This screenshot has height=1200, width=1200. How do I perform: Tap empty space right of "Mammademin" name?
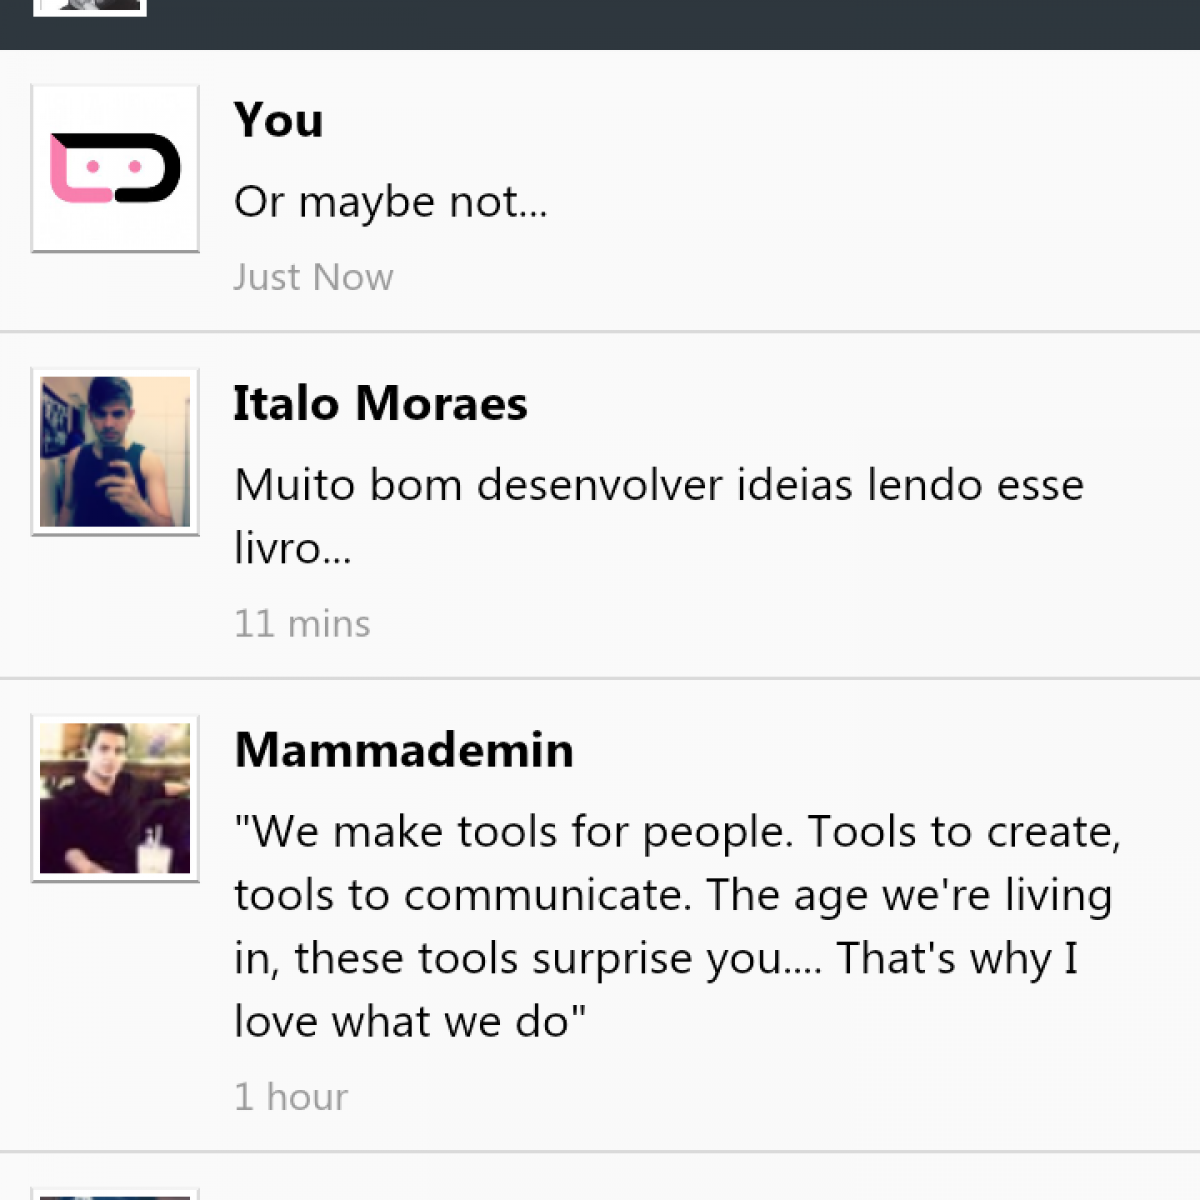[x=880, y=750]
